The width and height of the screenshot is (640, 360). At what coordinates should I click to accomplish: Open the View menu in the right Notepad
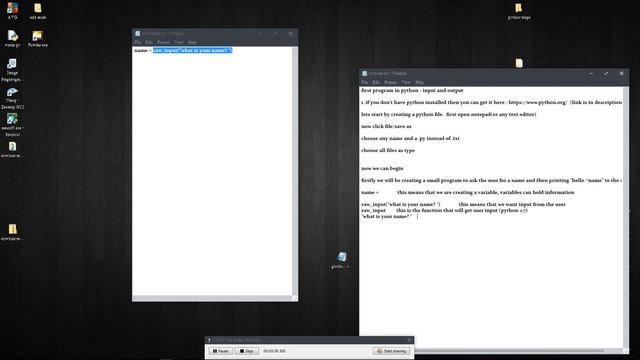tap(406, 82)
